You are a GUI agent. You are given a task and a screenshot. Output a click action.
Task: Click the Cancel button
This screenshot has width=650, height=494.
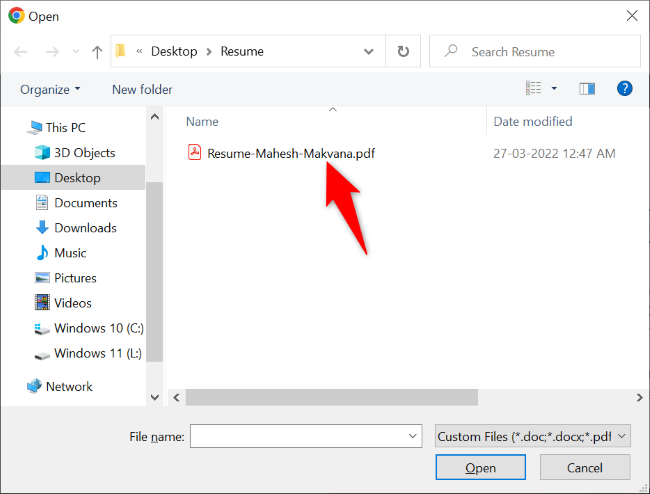(x=585, y=467)
